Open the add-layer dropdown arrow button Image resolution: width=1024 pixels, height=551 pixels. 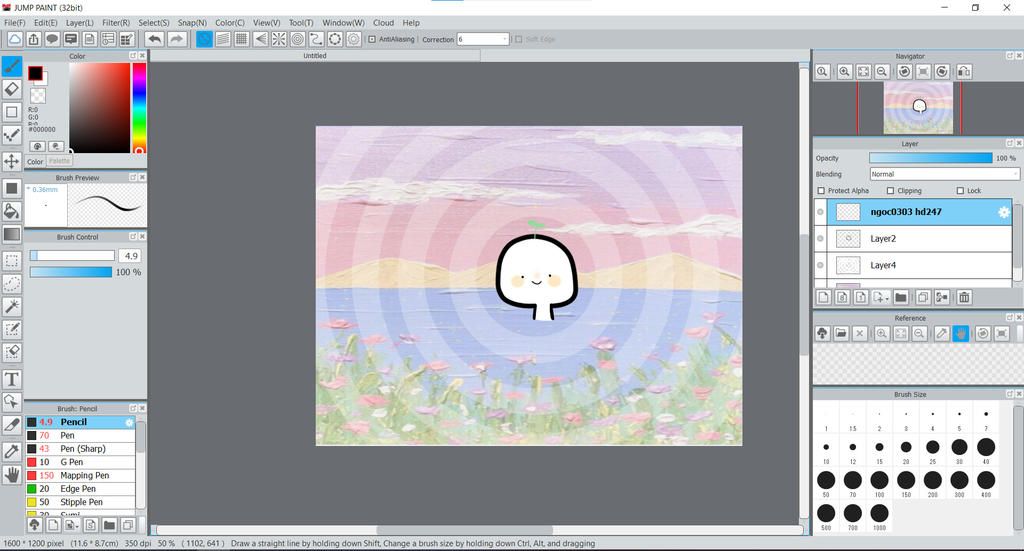pyautogui.click(x=881, y=298)
